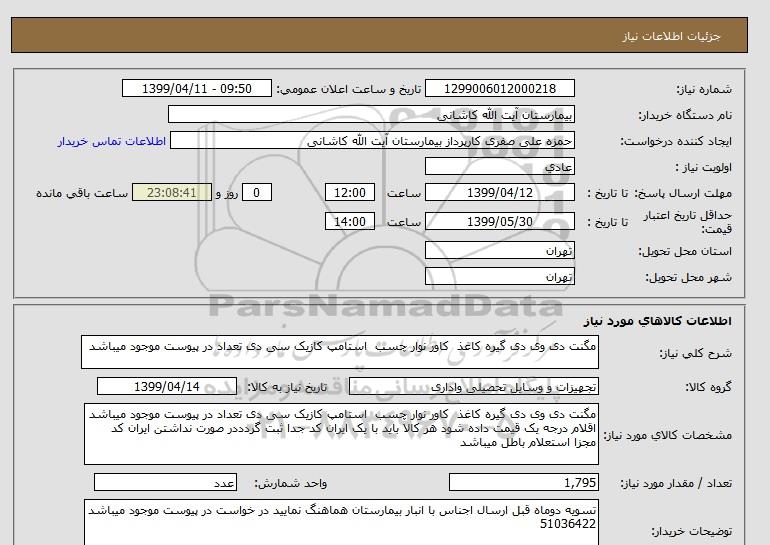This screenshot has height=545, width=770.
Task: Select the general need description text box
Action: click(340, 352)
